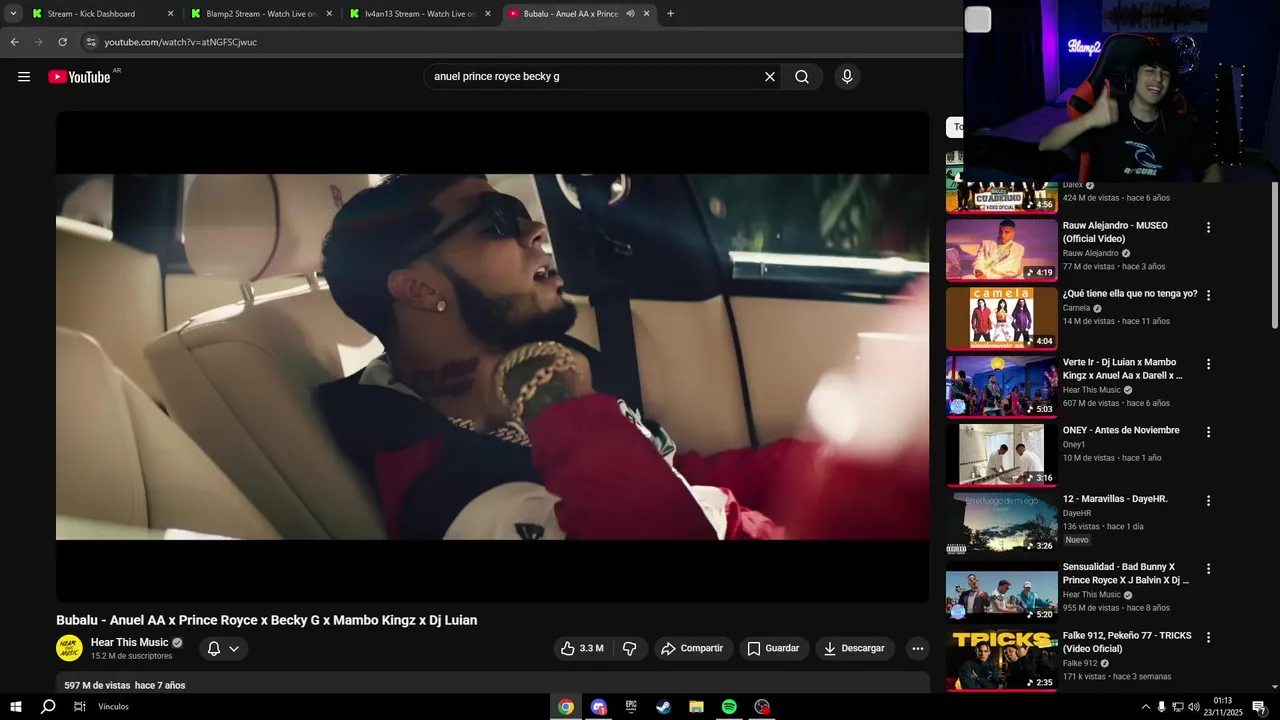Open OBS Studio from the taskbar

pyautogui.click(x=762, y=707)
